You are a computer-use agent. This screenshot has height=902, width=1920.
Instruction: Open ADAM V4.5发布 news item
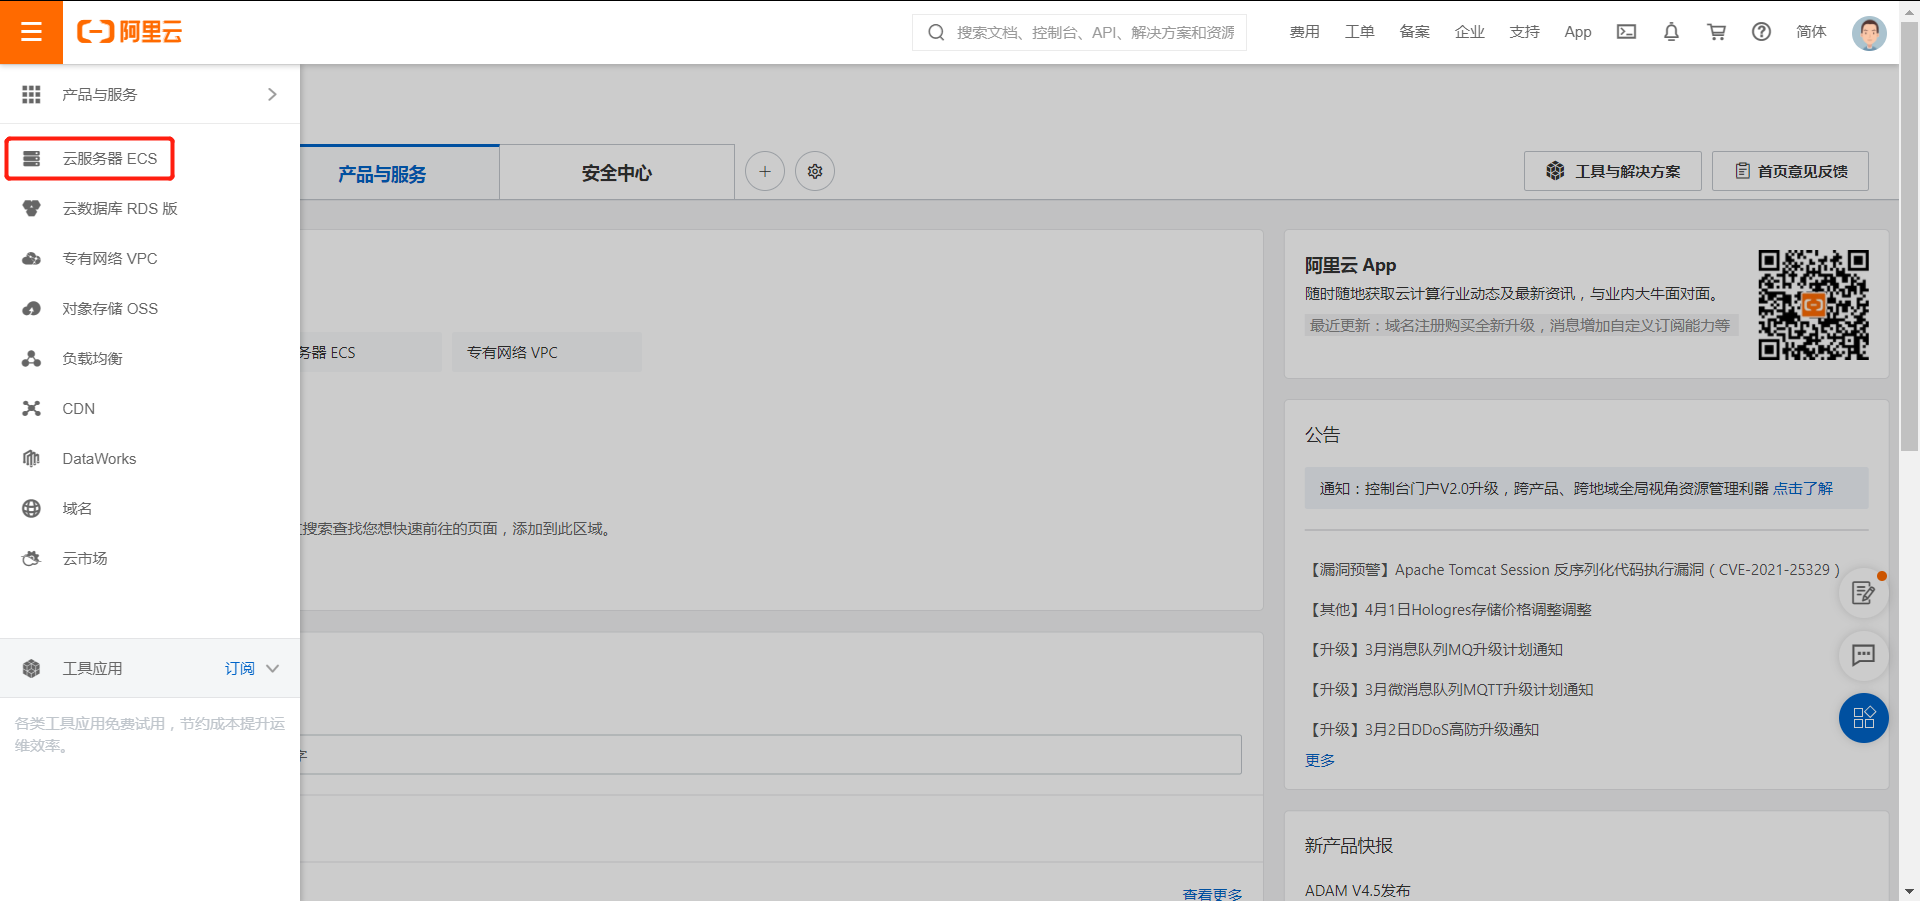(1357, 890)
